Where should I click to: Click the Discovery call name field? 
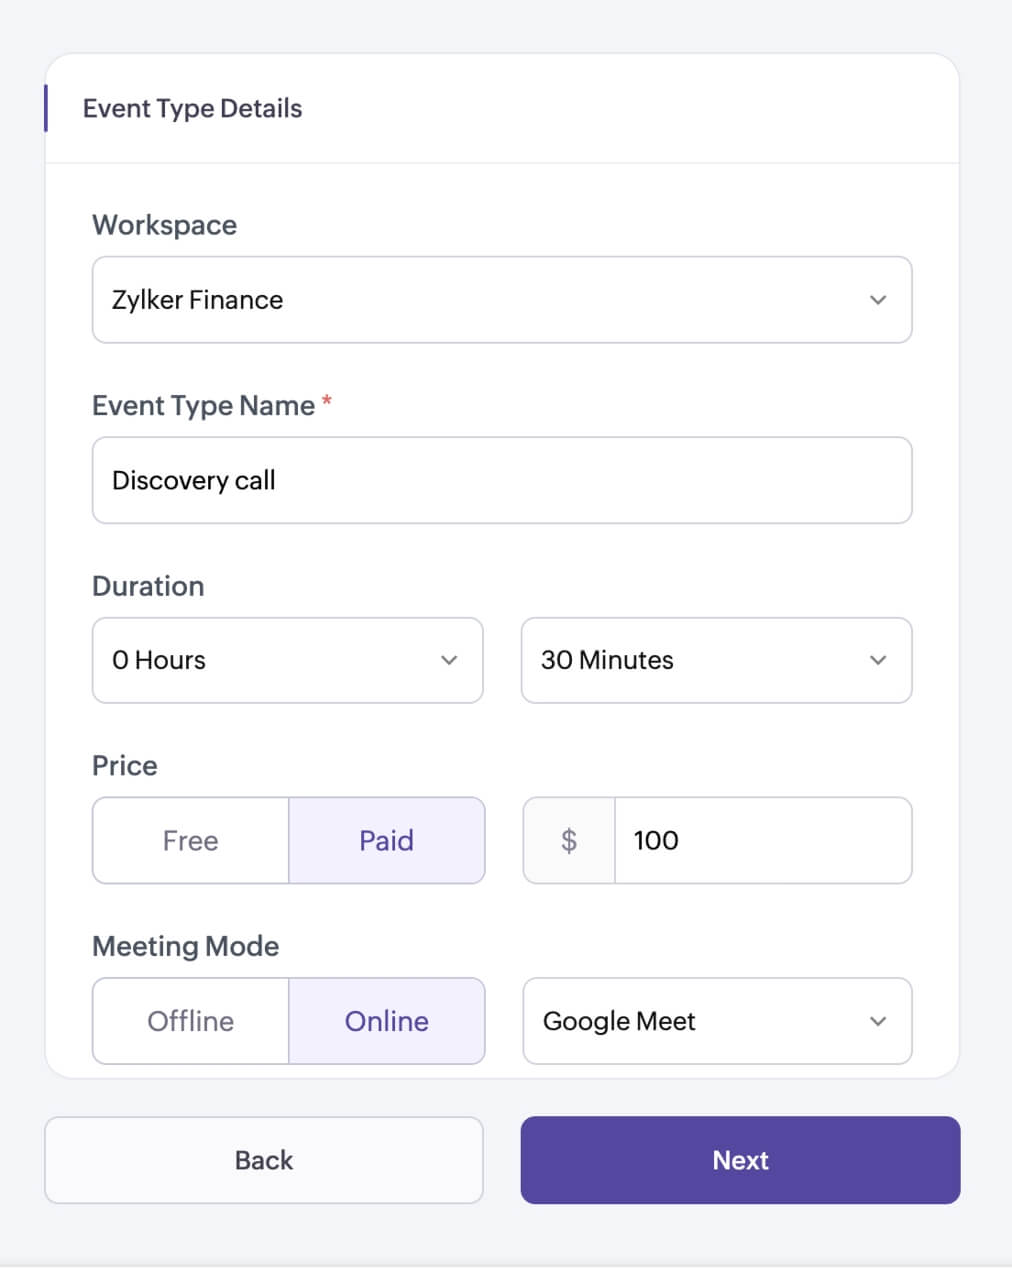(502, 480)
